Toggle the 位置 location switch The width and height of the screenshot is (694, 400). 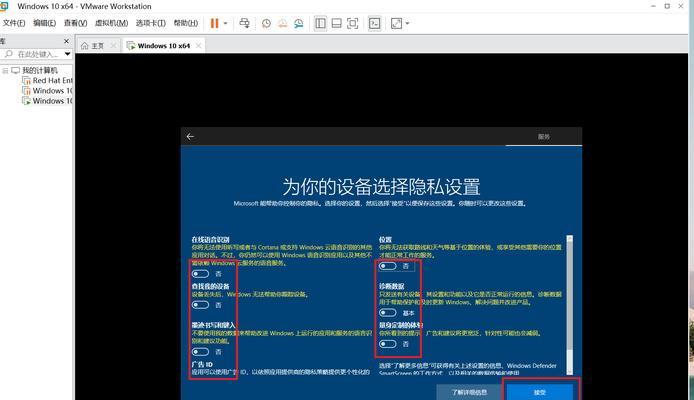tap(388, 266)
